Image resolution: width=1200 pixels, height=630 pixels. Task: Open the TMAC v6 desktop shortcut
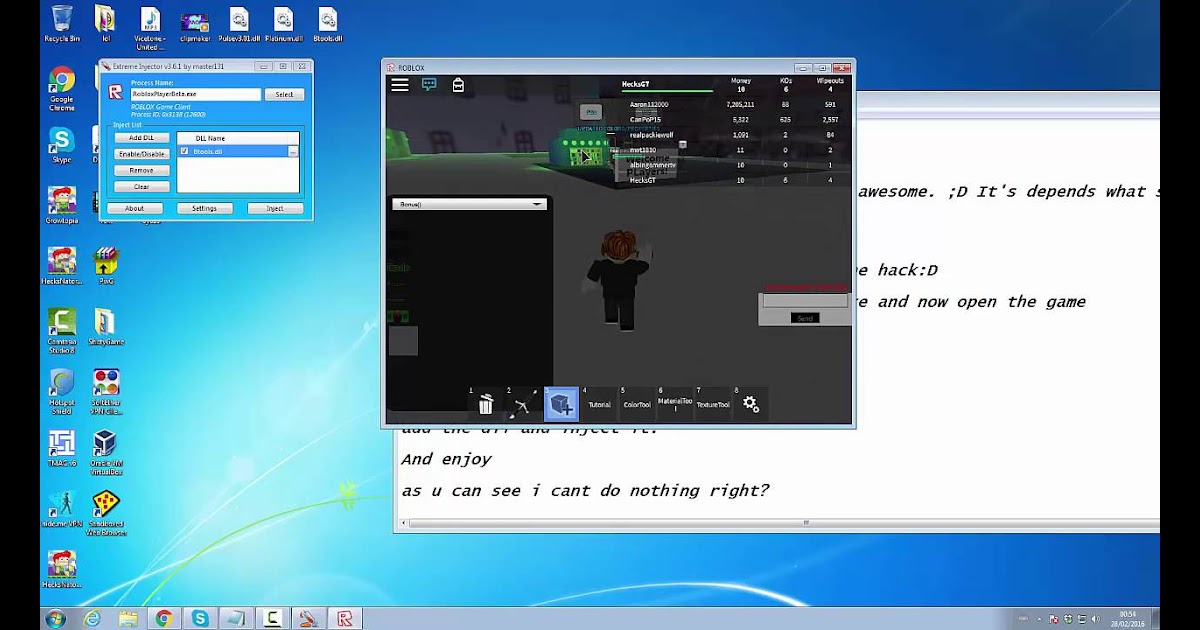[x=62, y=447]
